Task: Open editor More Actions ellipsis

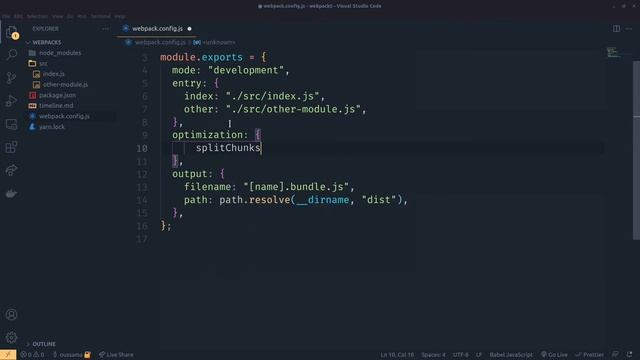Action: 629,29
